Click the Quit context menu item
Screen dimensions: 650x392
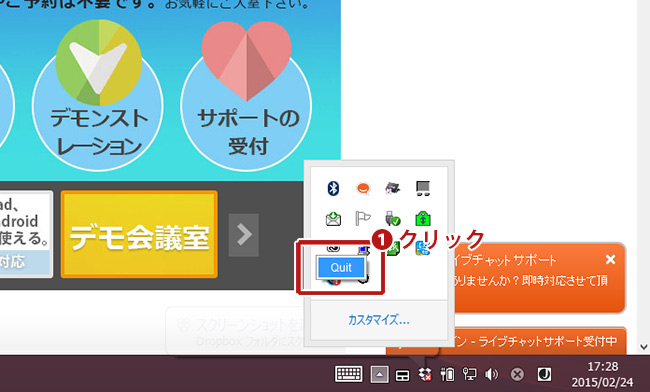coord(341,268)
